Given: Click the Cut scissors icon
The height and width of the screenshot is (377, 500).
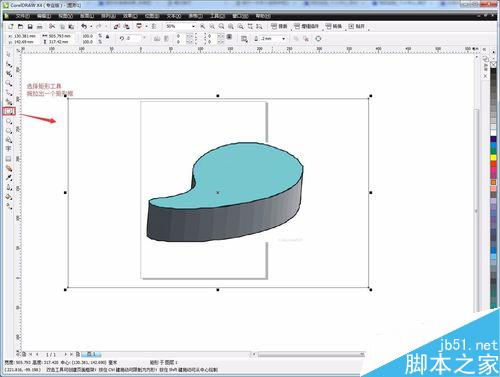Looking at the screenshot, I should pyautogui.click(x=52, y=26).
